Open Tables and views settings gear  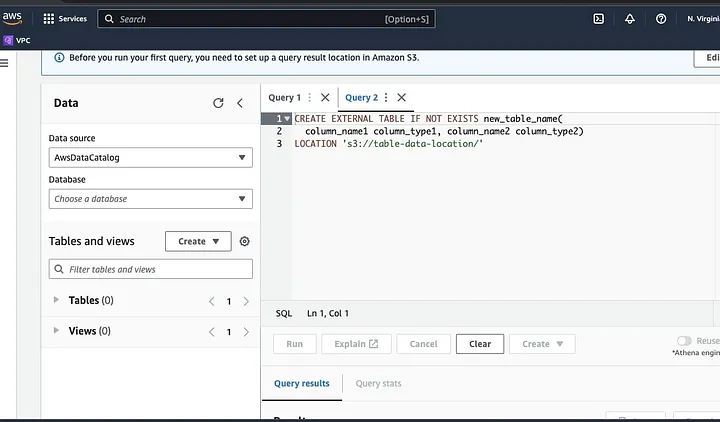pyautogui.click(x=245, y=241)
